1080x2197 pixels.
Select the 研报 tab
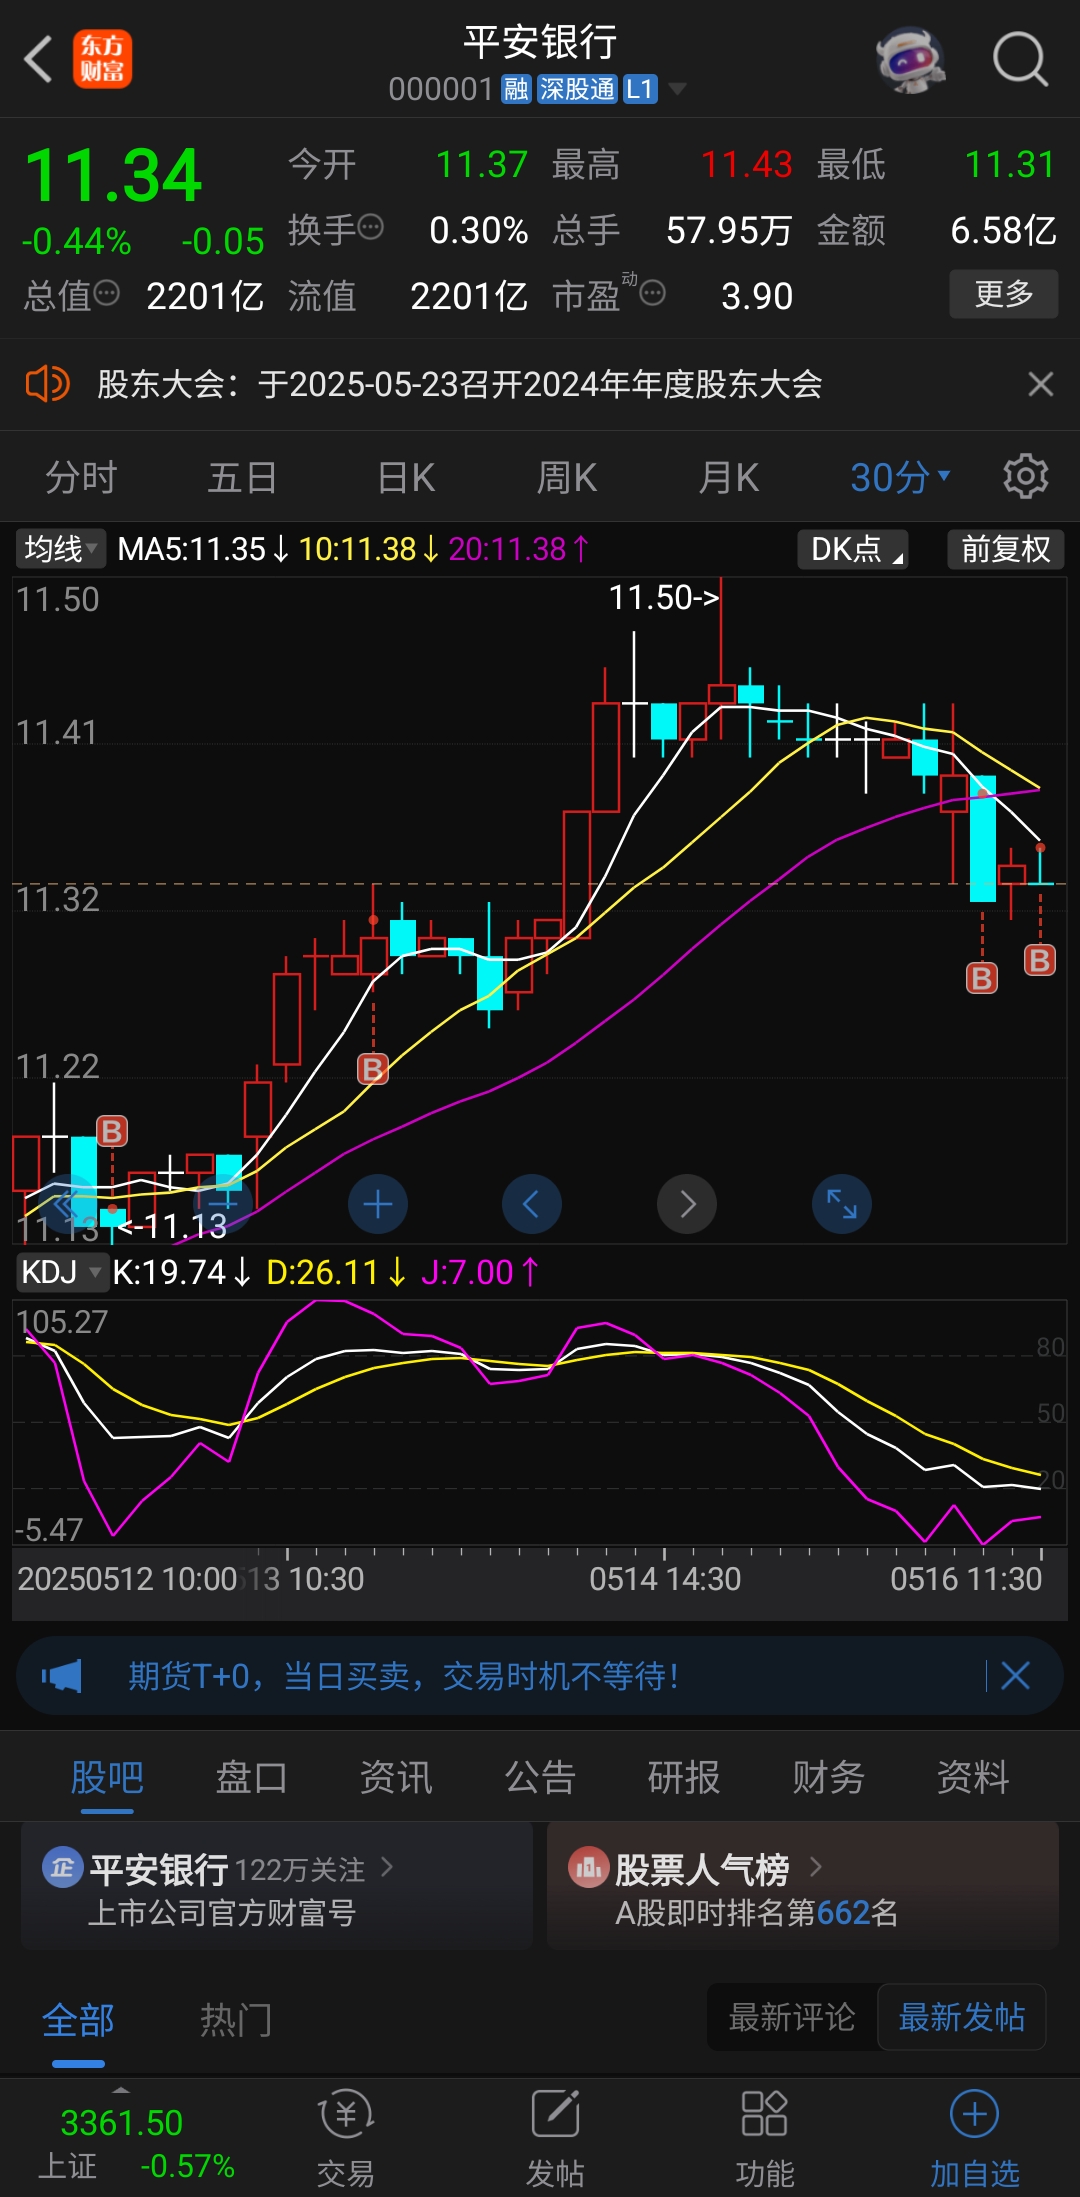[x=684, y=1778]
